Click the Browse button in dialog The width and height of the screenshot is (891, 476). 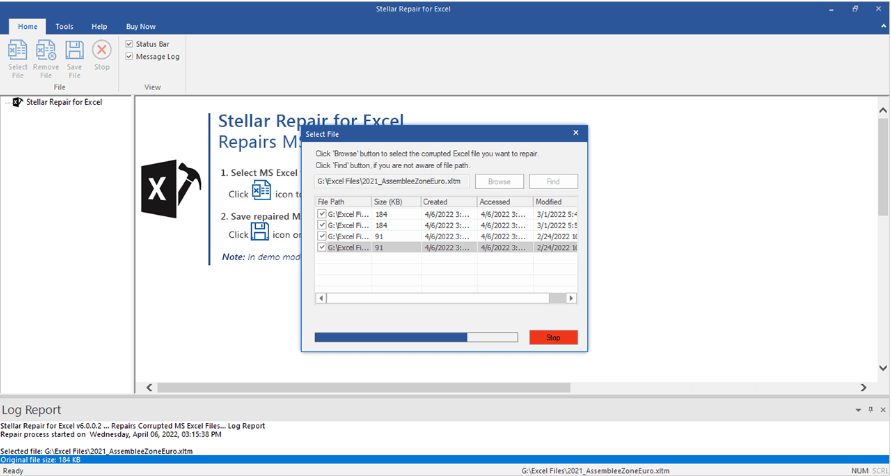pyautogui.click(x=499, y=181)
